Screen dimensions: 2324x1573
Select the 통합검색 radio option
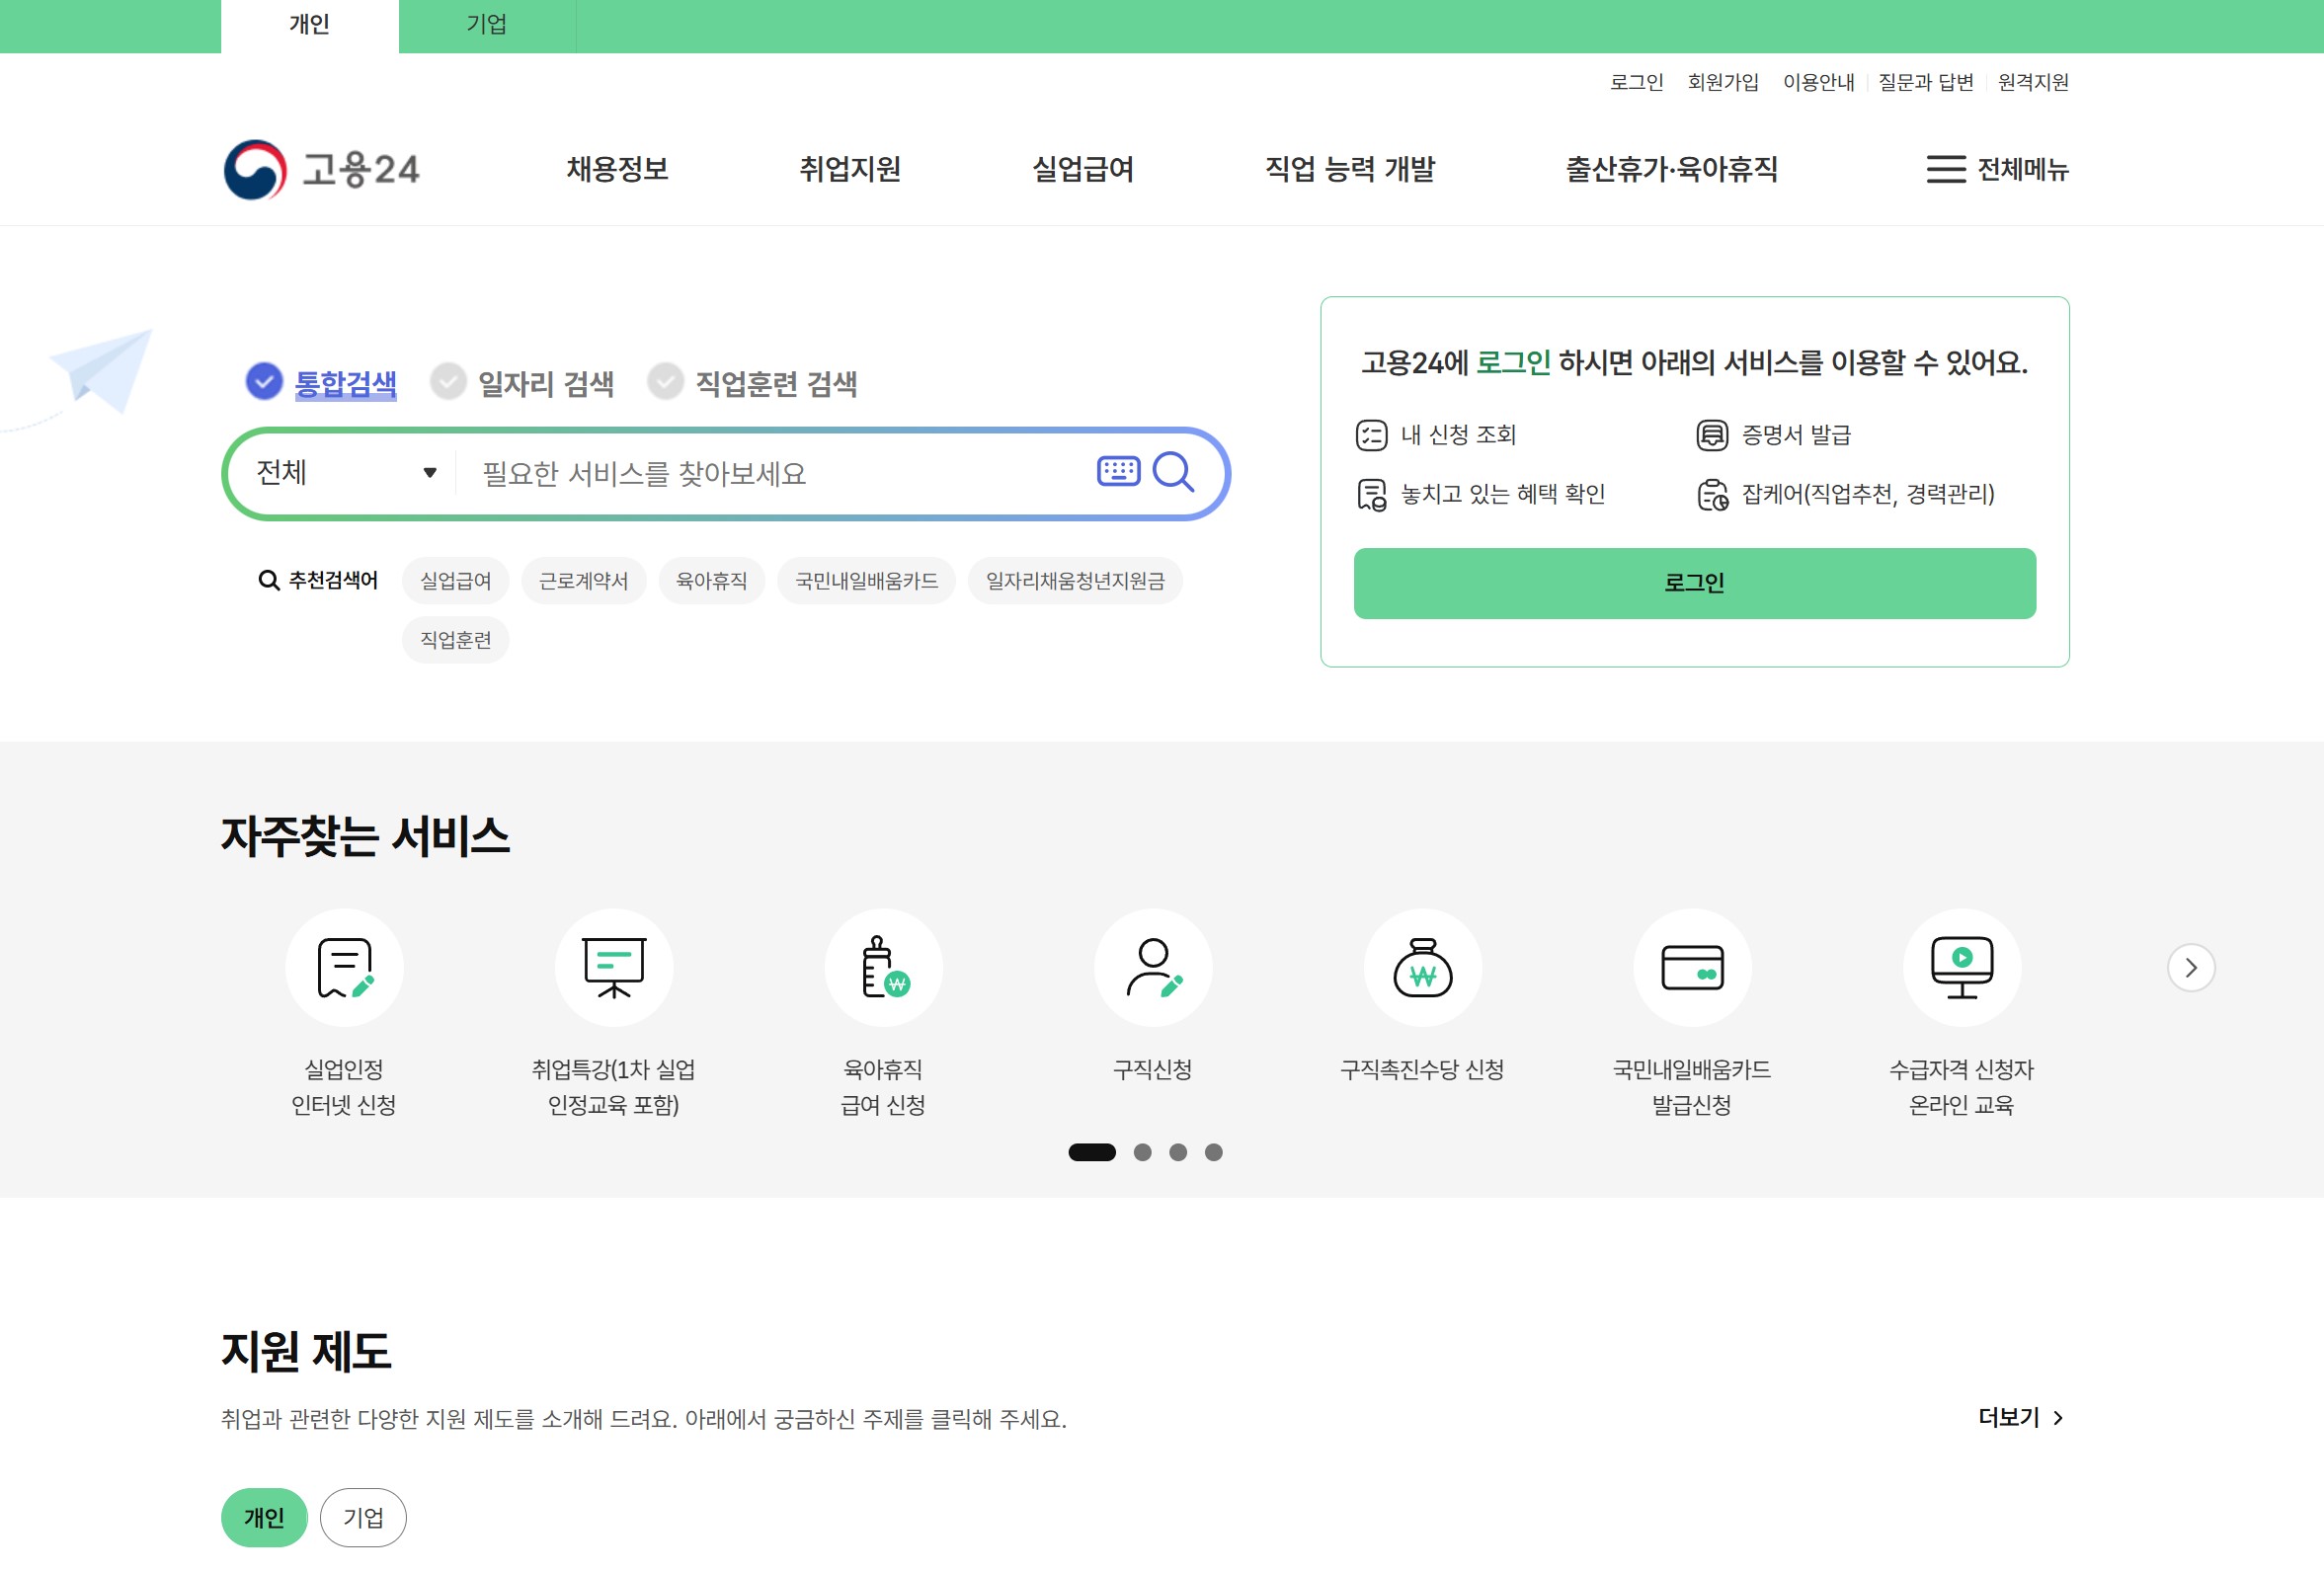[x=264, y=381]
